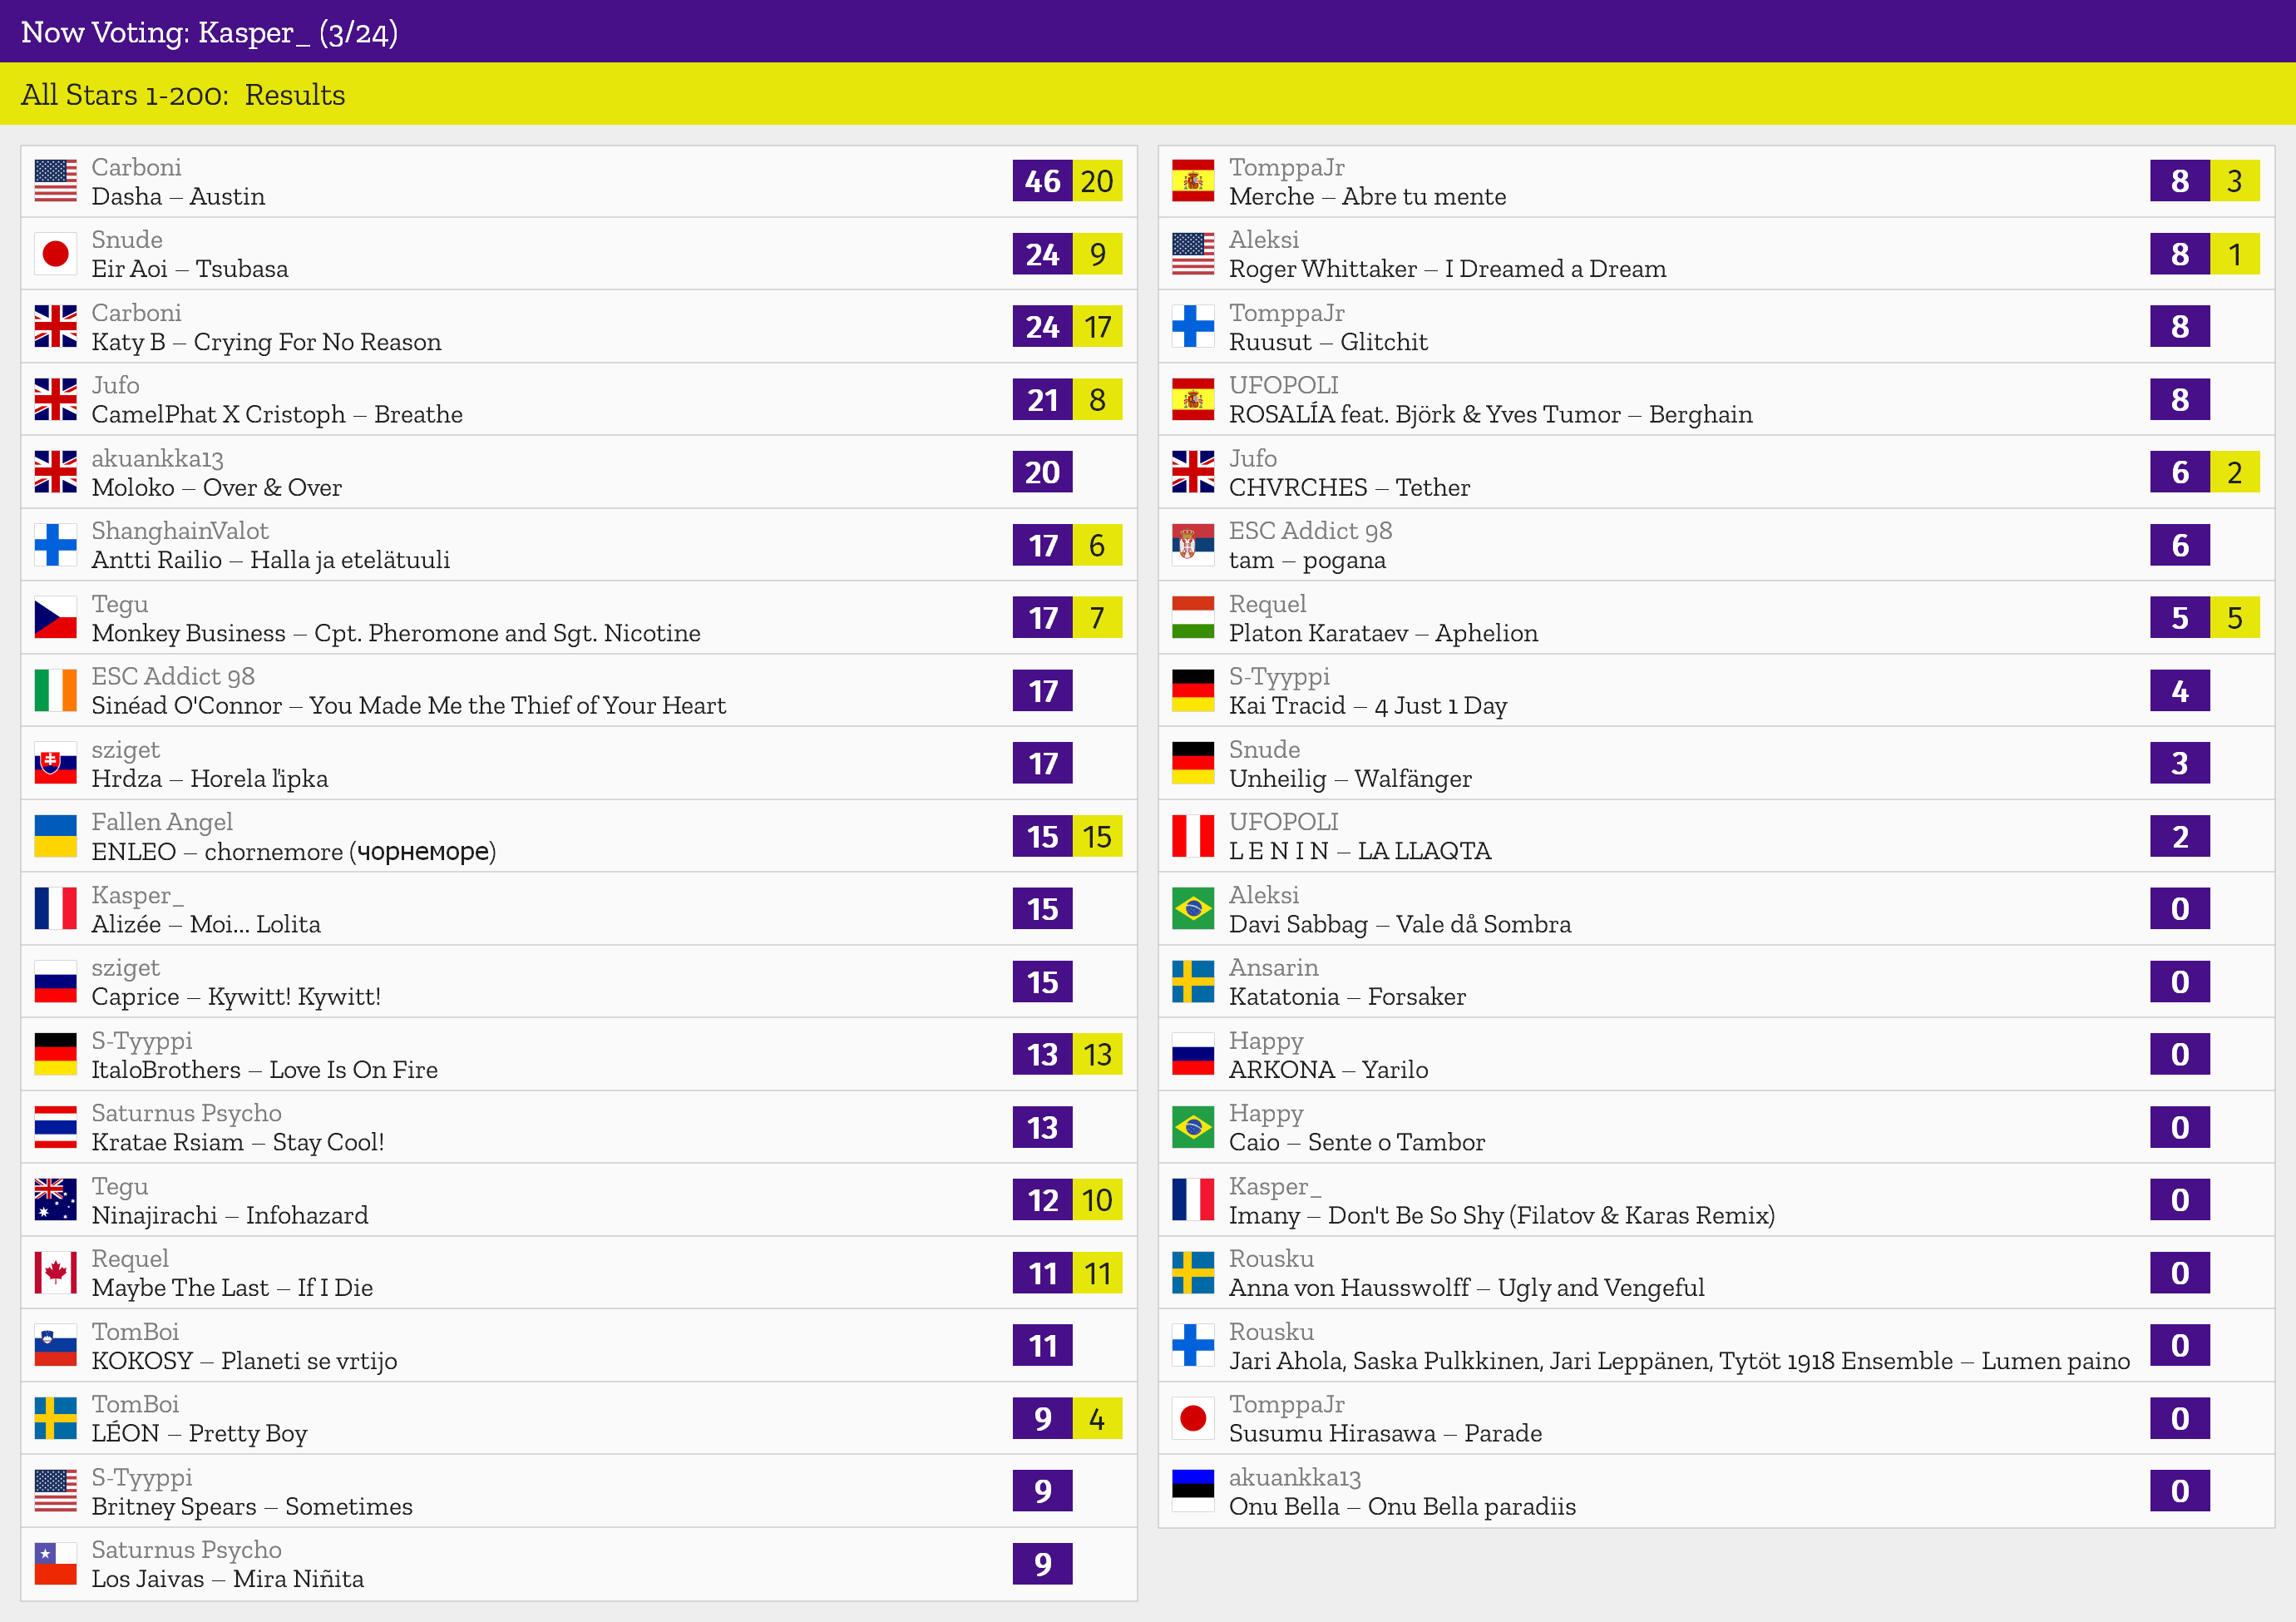Viewport: 2296px width, 1622px height.
Task: Select 'Sinéad O'Connor – You Made Me the Thief of Your Heart'
Action: (x=409, y=705)
